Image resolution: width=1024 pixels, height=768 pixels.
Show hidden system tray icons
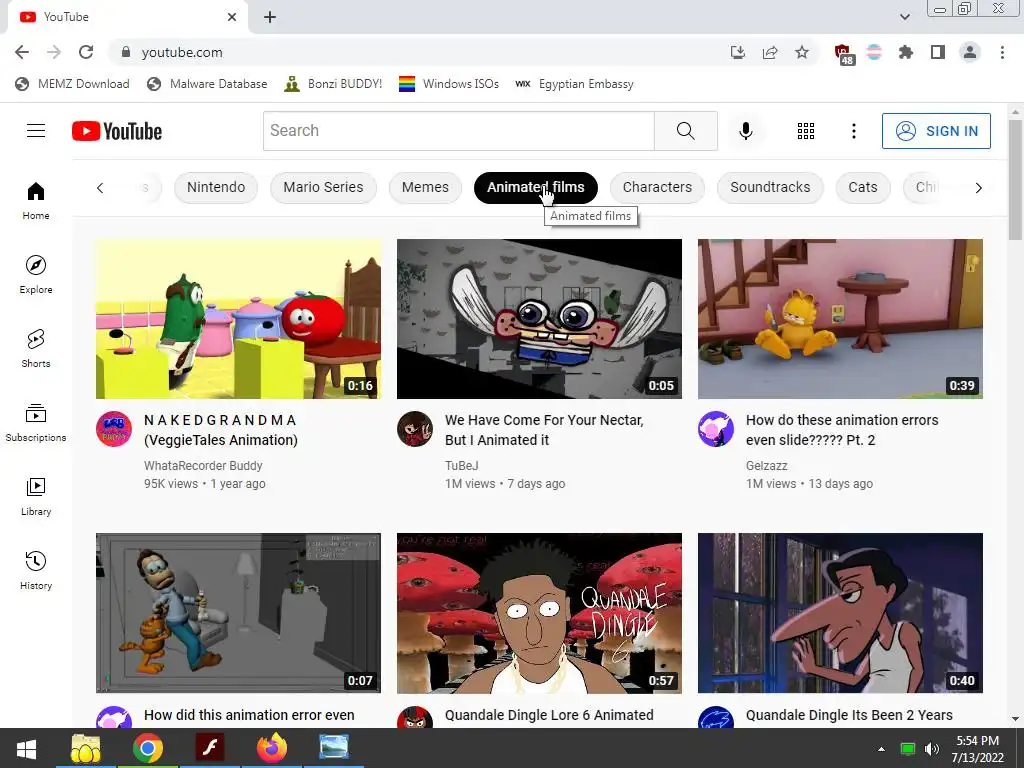pos(881,748)
